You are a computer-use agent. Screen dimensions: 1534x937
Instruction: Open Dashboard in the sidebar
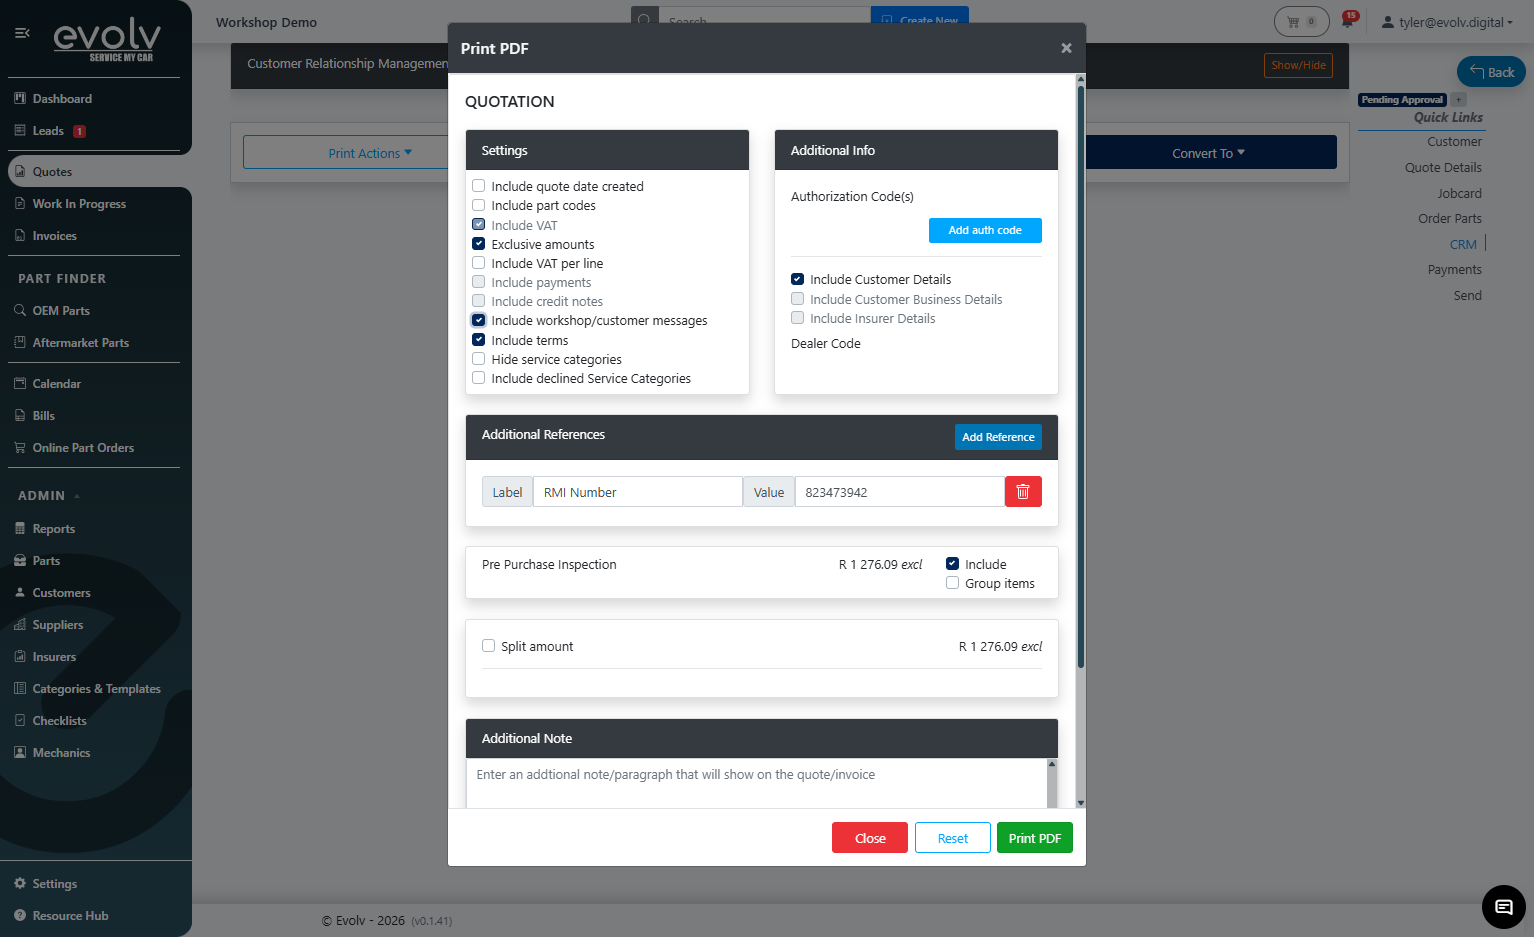click(62, 99)
